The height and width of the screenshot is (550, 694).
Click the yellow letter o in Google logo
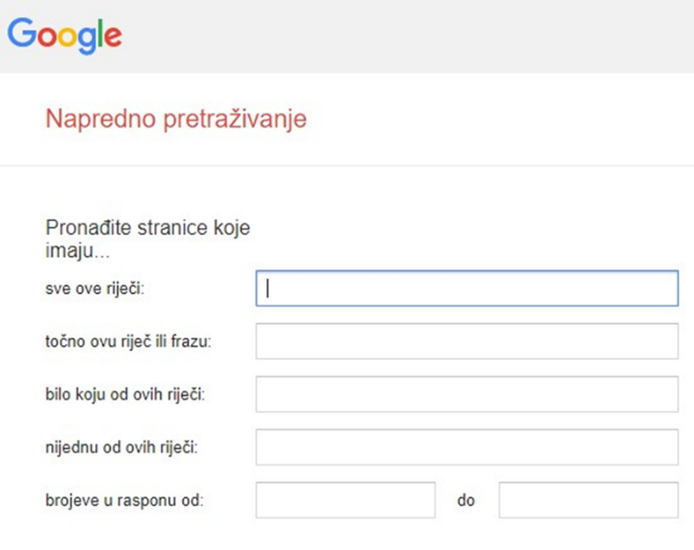tap(65, 37)
